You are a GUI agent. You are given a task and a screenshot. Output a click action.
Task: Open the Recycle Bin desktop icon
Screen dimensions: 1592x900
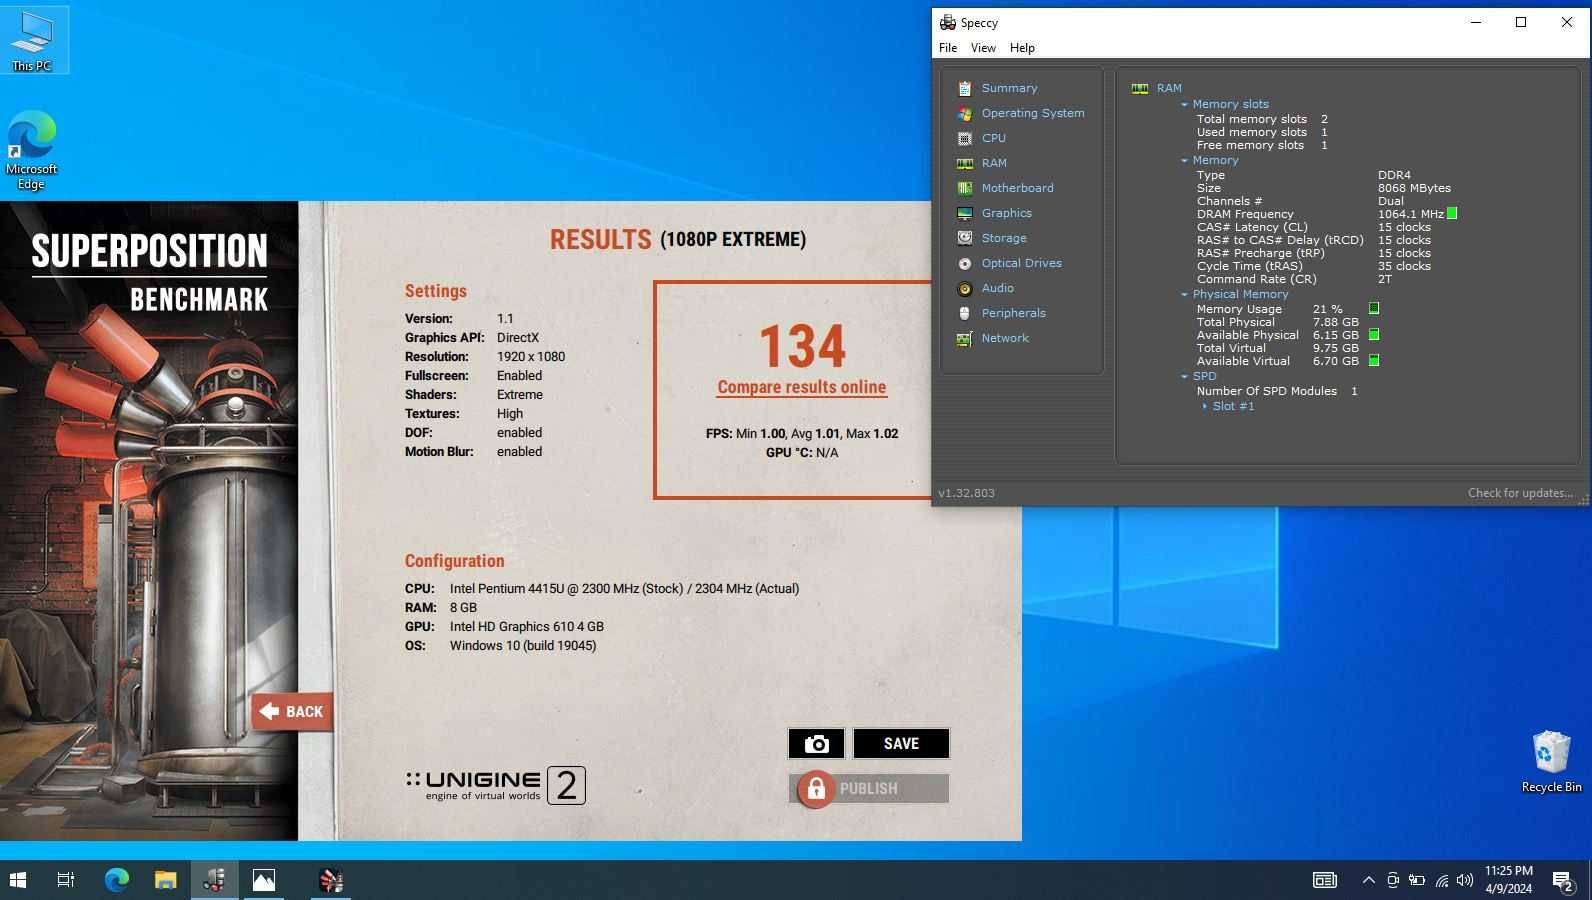click(1551, 762)
